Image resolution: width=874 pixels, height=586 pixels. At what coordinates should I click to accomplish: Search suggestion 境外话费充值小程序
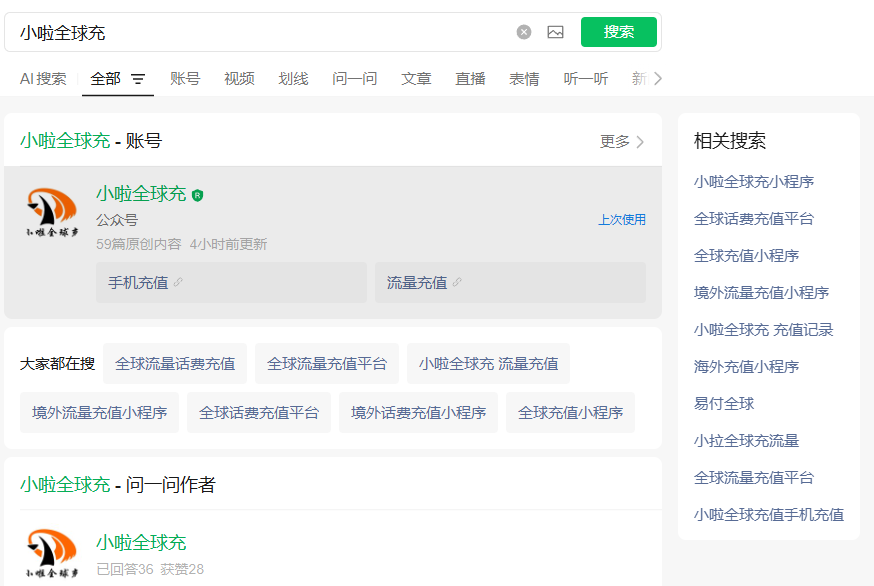[x=418, y=413]
